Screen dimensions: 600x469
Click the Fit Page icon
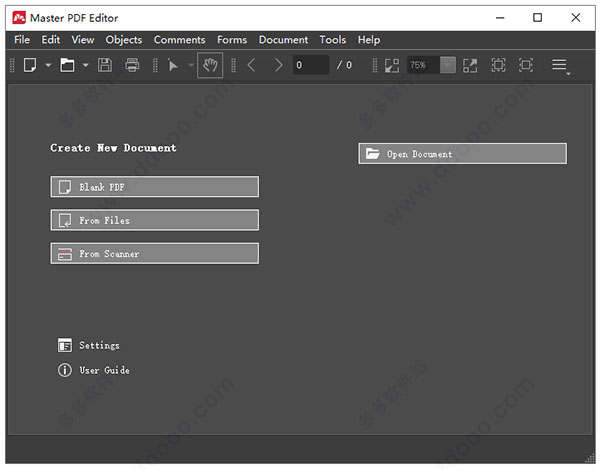498,65
